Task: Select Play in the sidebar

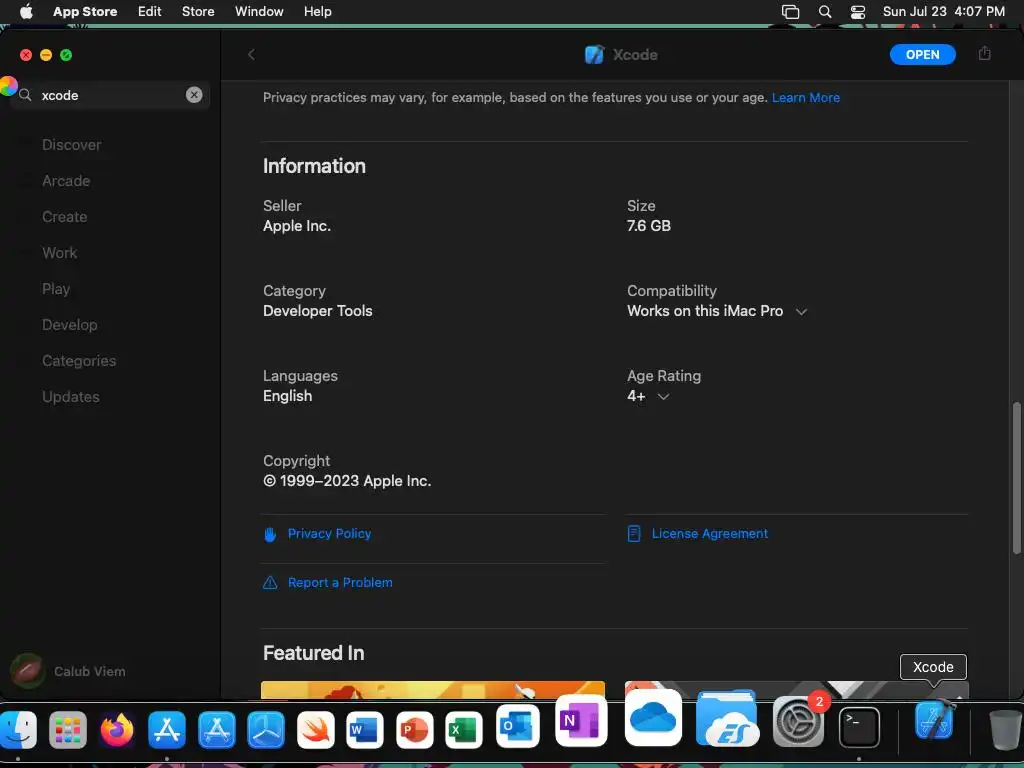Action: (56, 289)
